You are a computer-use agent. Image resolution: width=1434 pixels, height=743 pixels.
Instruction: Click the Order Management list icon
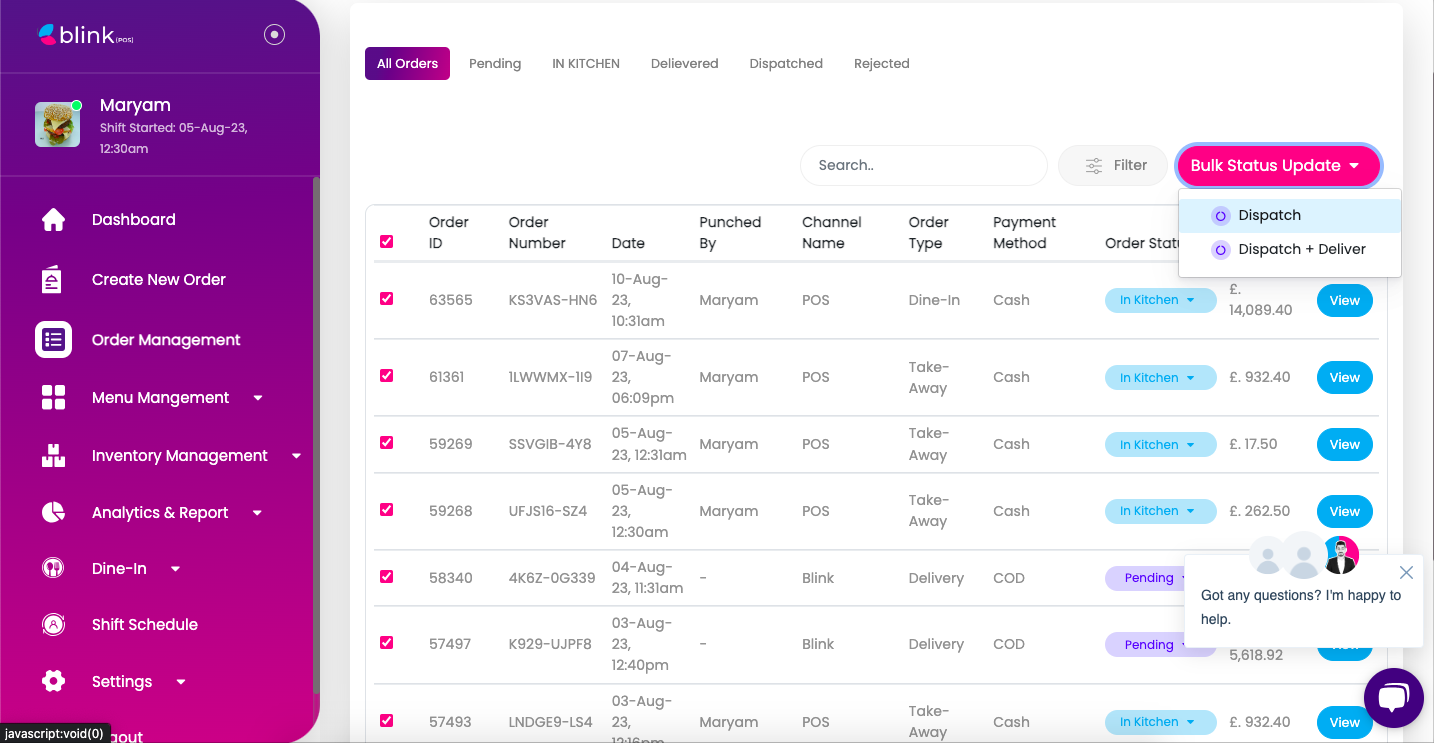coord(53,340)
